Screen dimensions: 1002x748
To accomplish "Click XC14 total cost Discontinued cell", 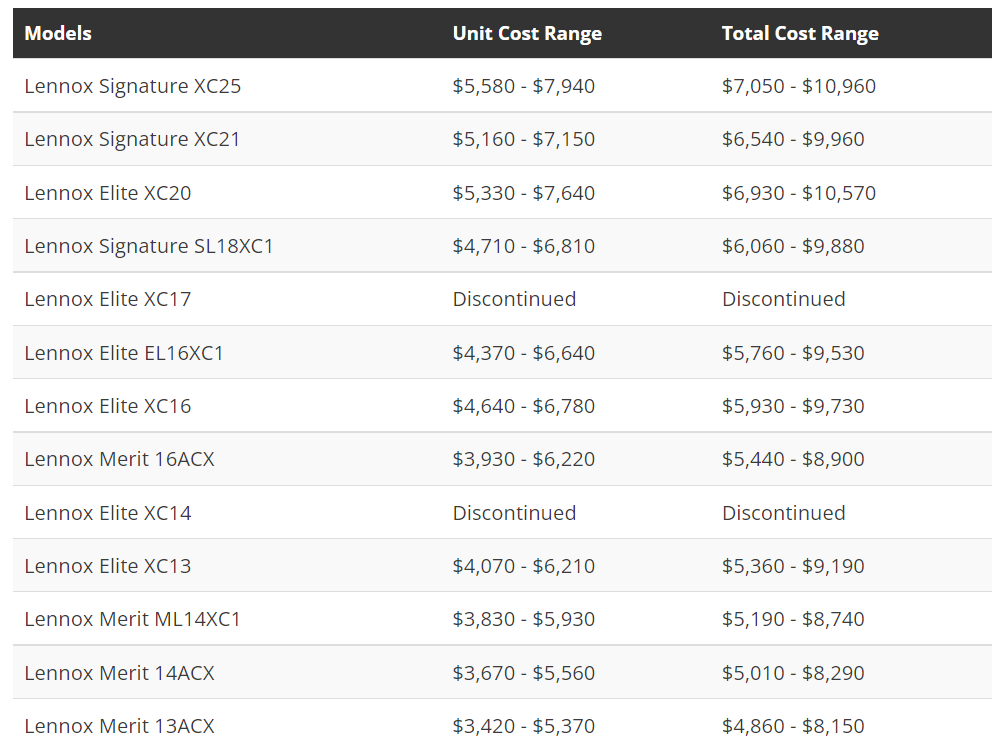I will (x=783, y=513).
